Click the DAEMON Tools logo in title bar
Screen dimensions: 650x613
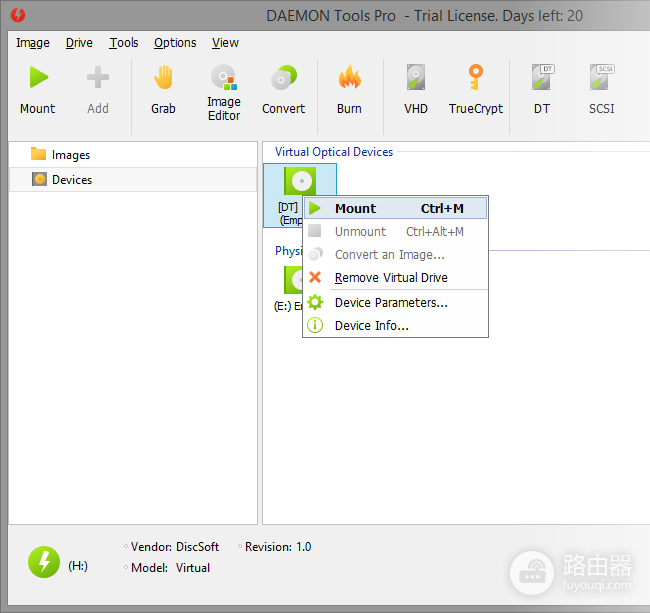(x=18, y=15)
